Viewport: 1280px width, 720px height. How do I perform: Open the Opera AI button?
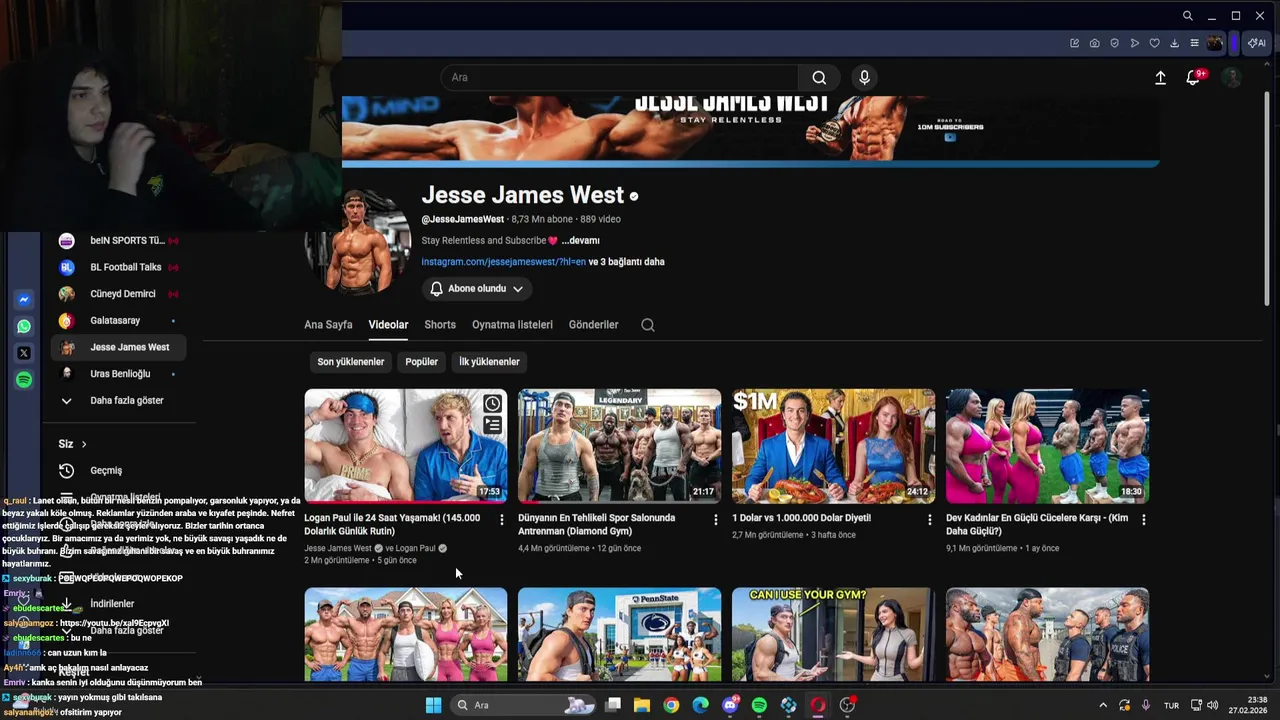[1257, 43]
